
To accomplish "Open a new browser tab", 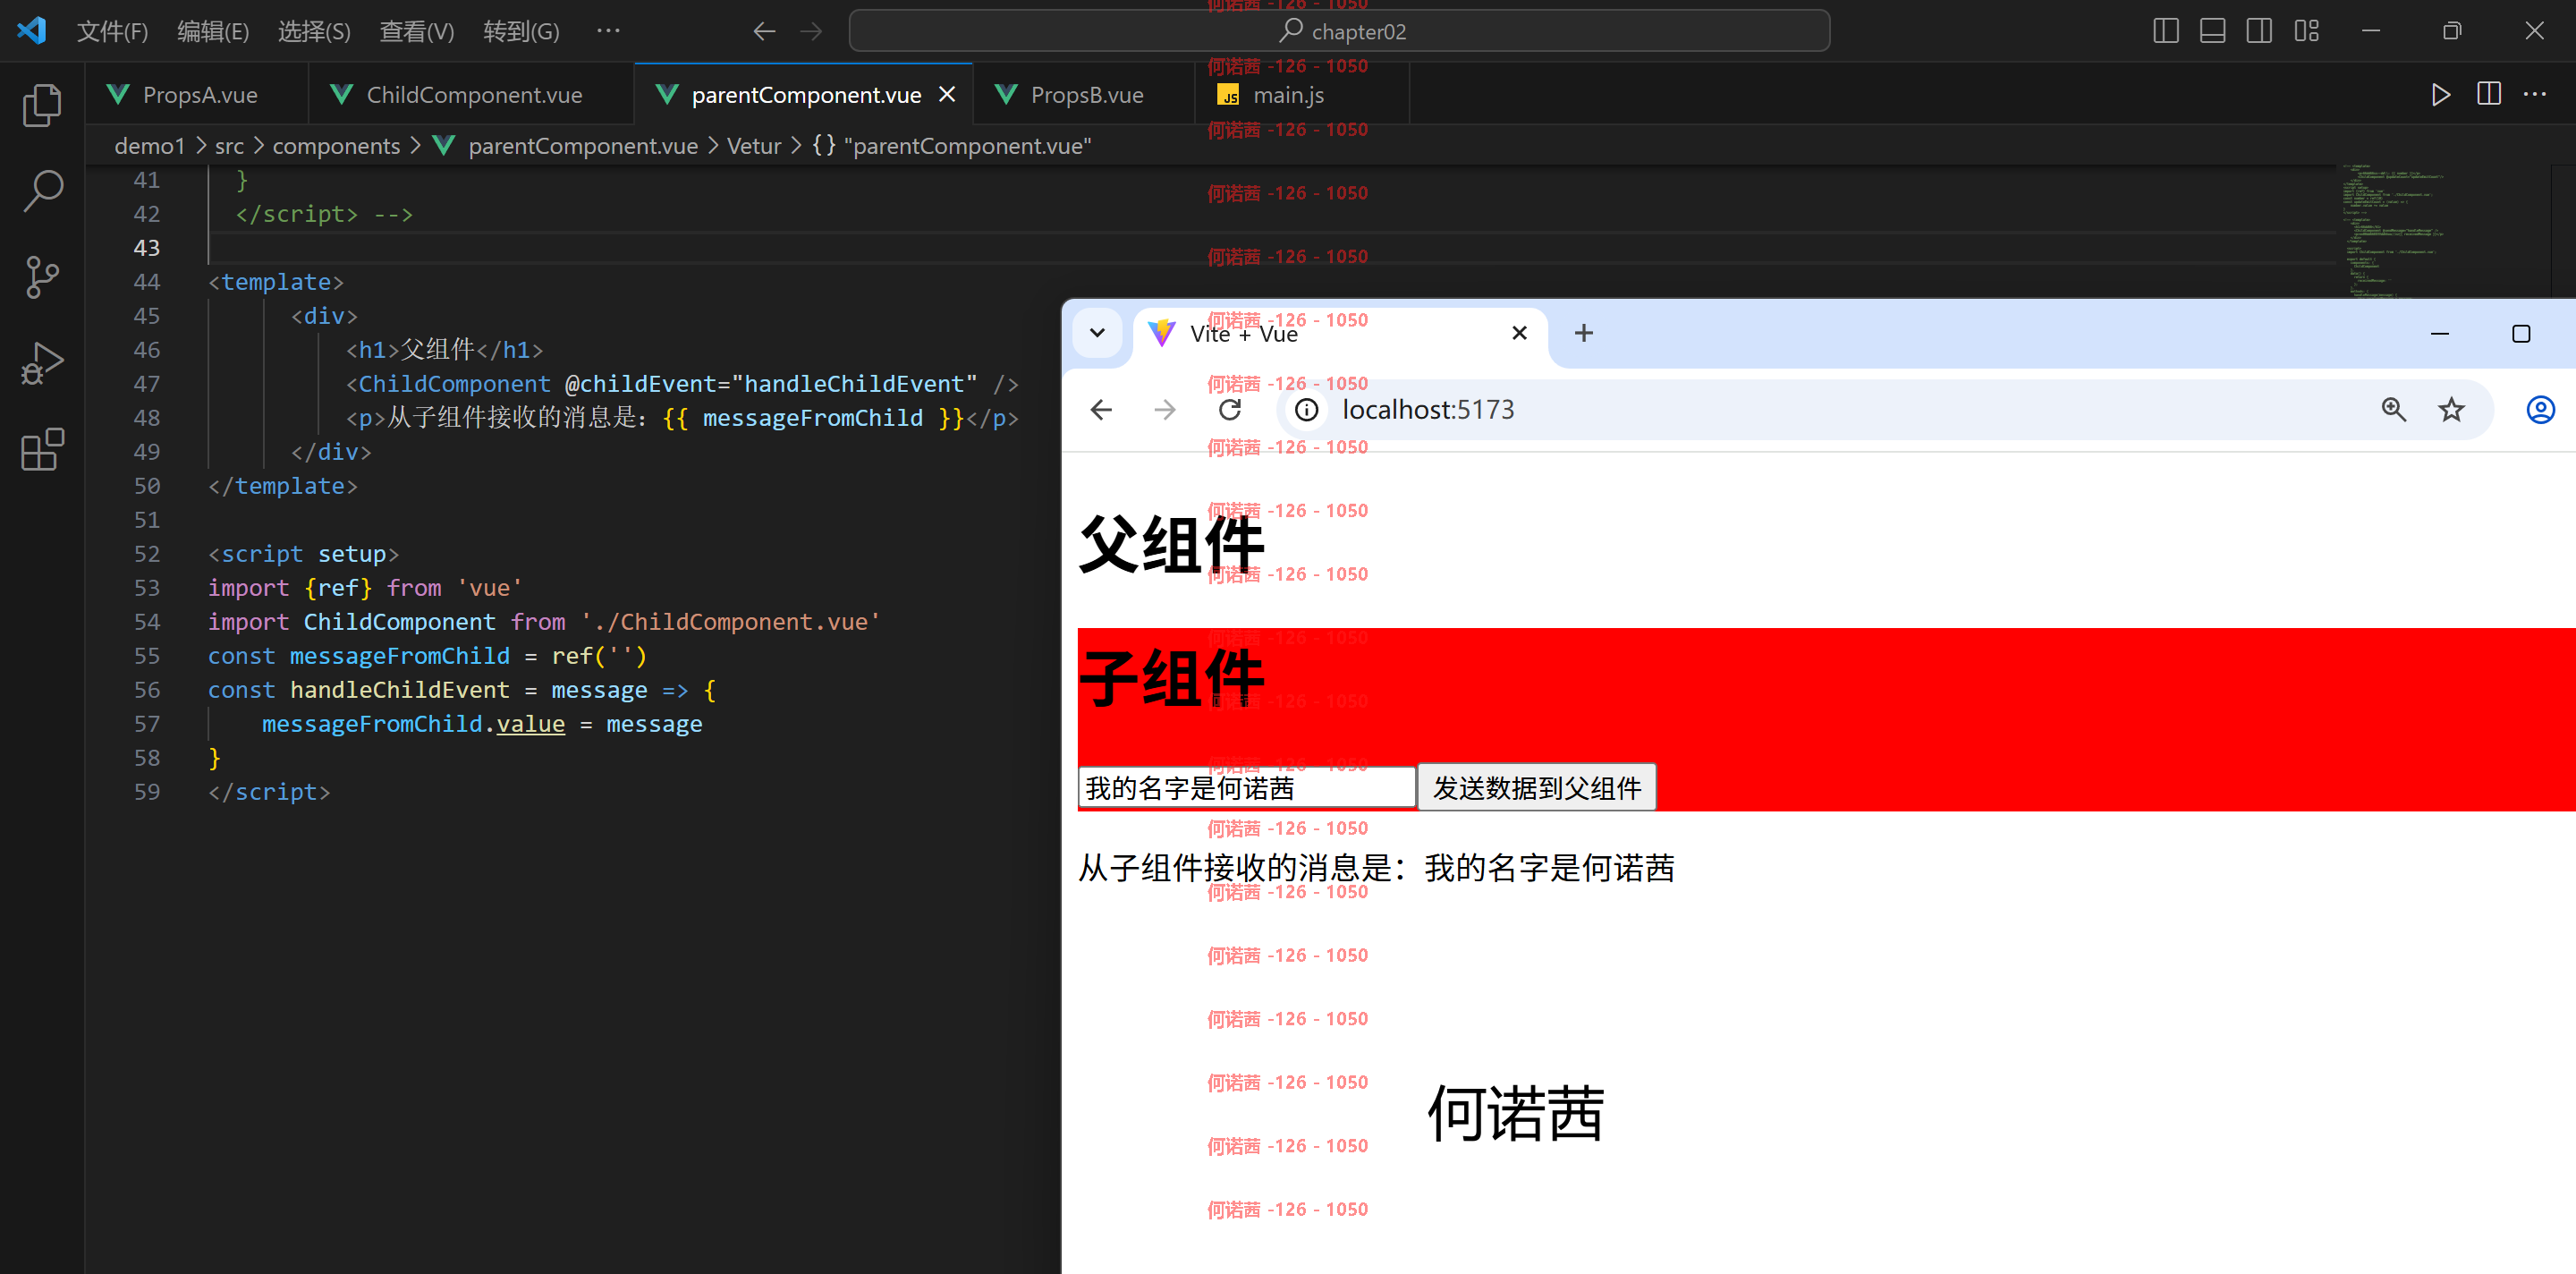I will coord(1583,333).
